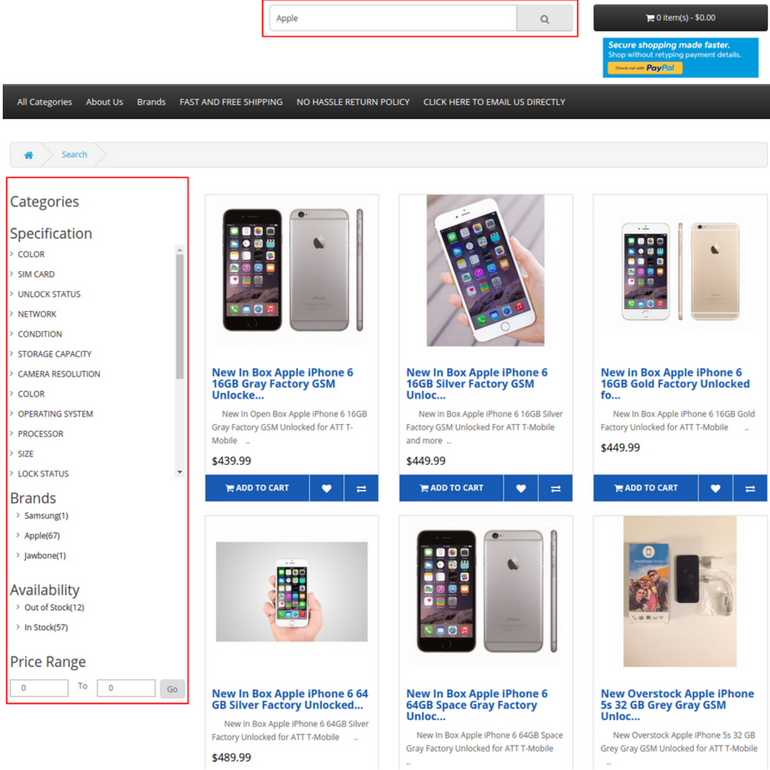Open New in Box iPhone 6 16GB Gold title

675,384
